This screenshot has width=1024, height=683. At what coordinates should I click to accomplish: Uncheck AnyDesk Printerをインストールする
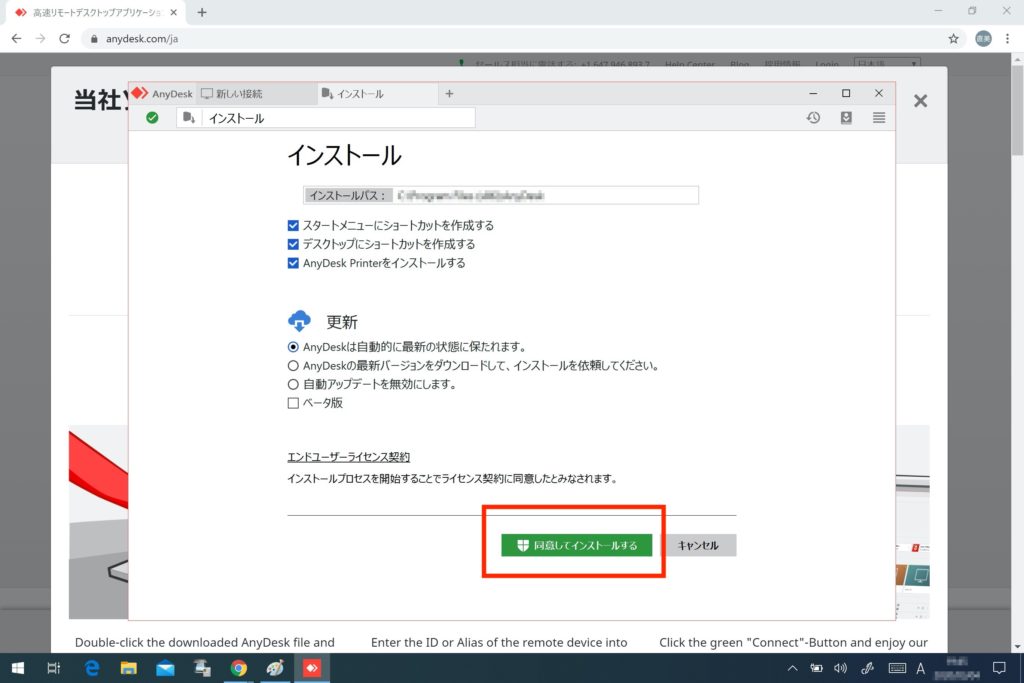(293, 263)
